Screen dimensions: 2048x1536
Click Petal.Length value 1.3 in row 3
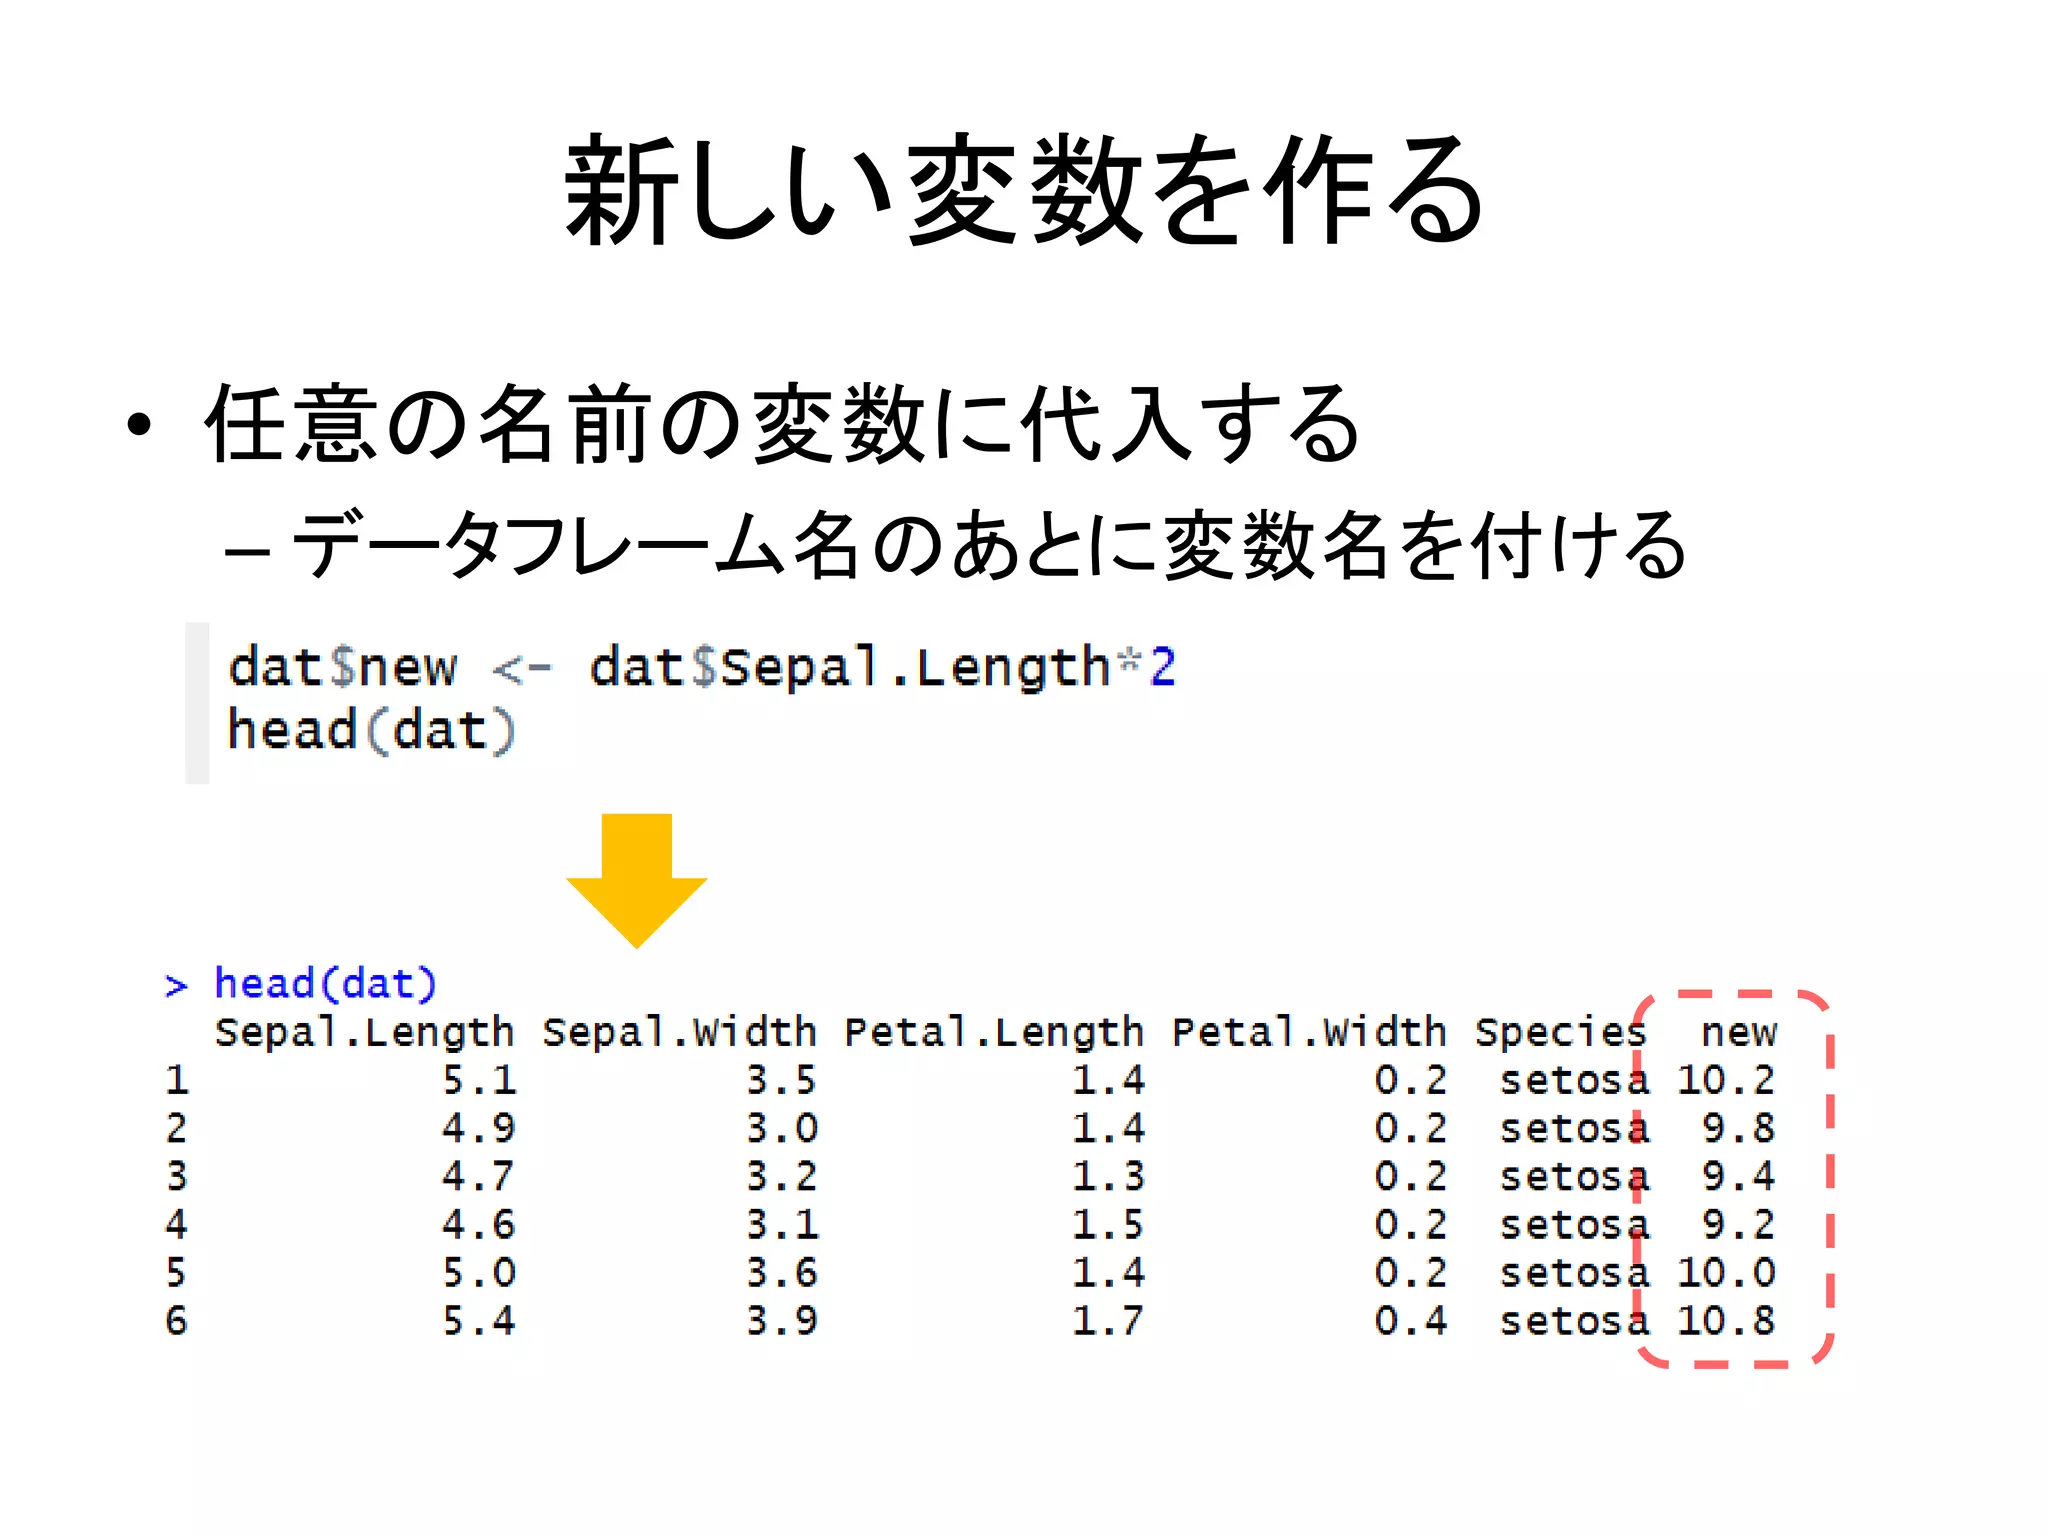point(1109,1176)
